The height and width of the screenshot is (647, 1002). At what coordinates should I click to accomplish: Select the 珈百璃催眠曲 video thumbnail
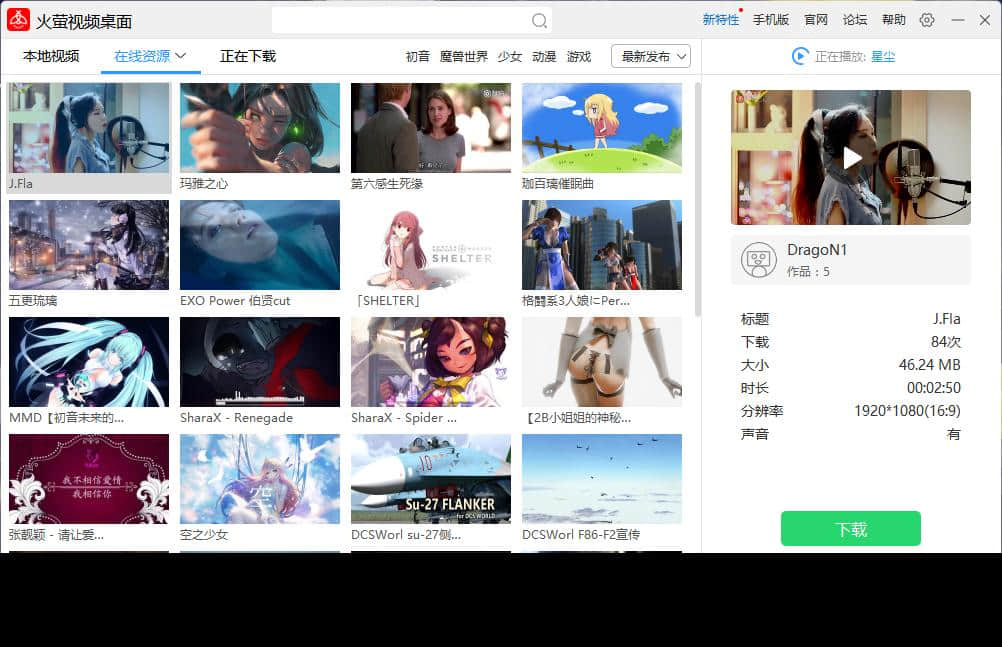tap(602, 127)
